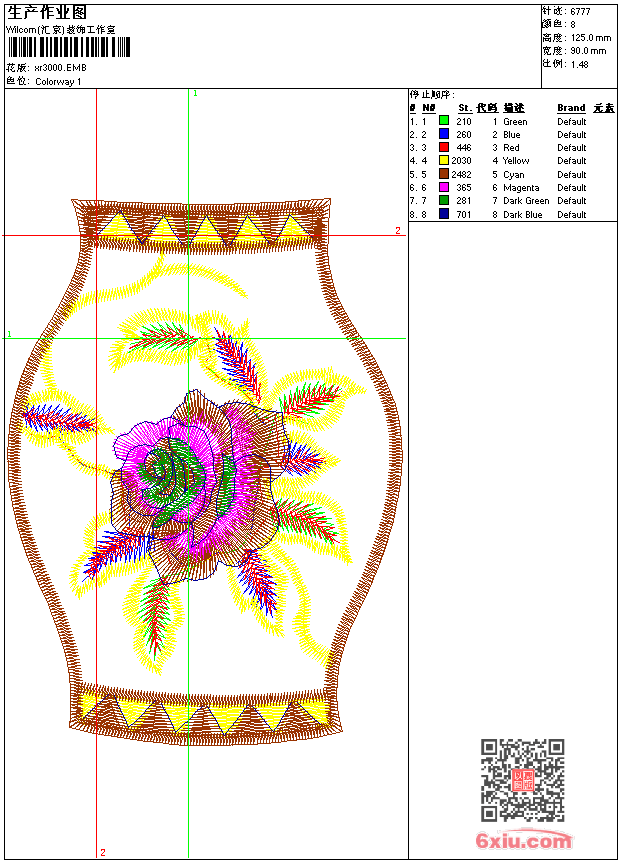620x860 pixels.
Task: Select the brown swatch labeled Cyan
Action: click(444, 174)
